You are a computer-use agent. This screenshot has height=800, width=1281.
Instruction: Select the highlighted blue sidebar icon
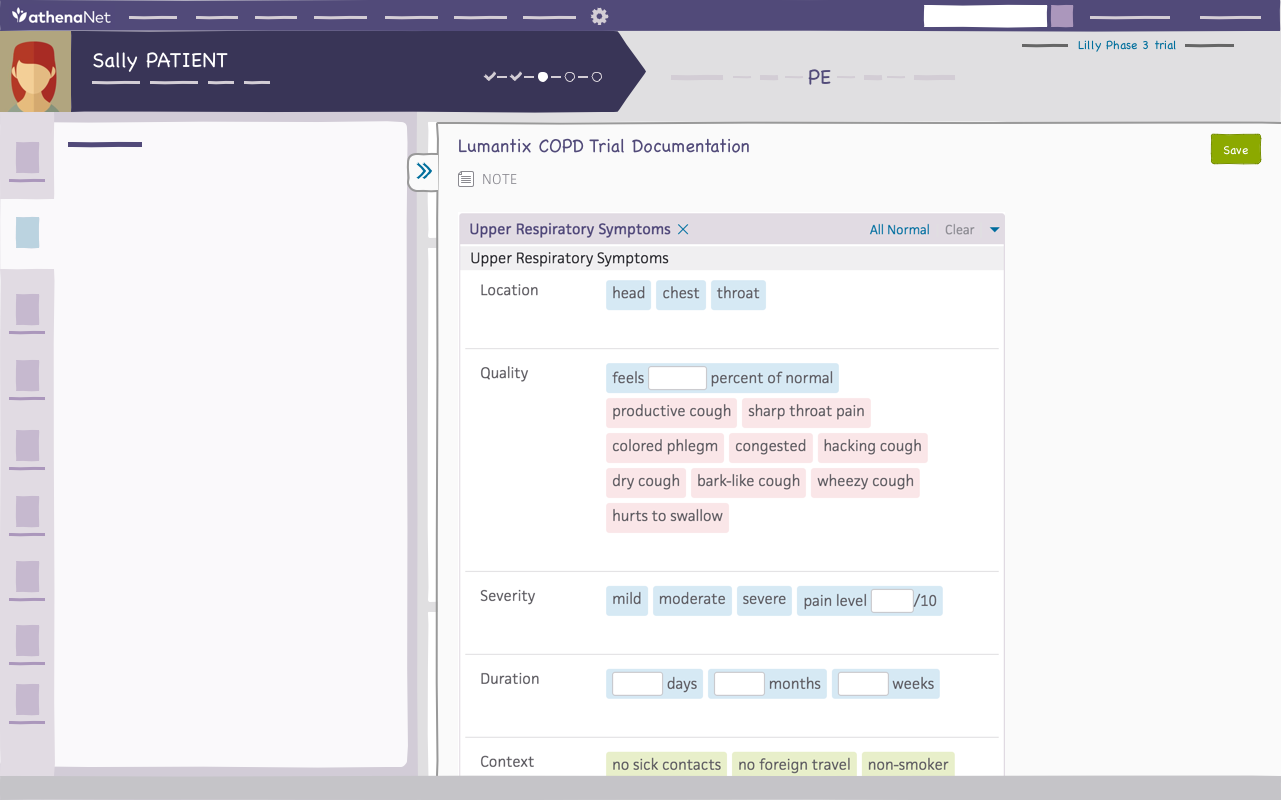27,233
